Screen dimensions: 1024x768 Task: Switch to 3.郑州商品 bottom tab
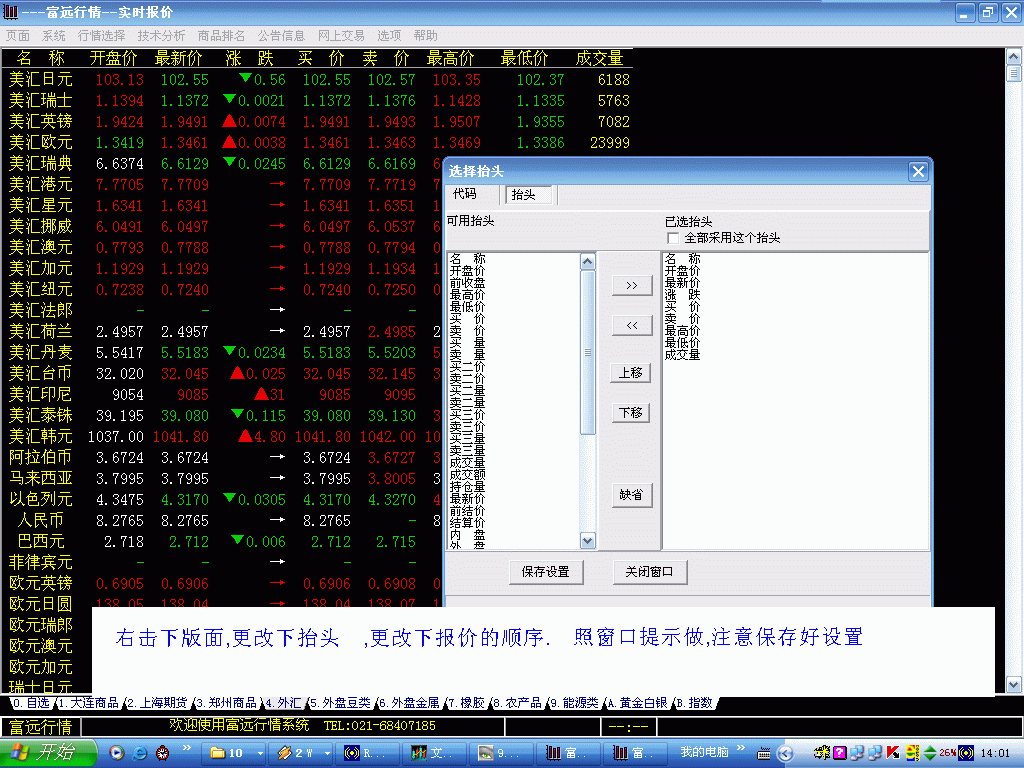coord(226,703)
